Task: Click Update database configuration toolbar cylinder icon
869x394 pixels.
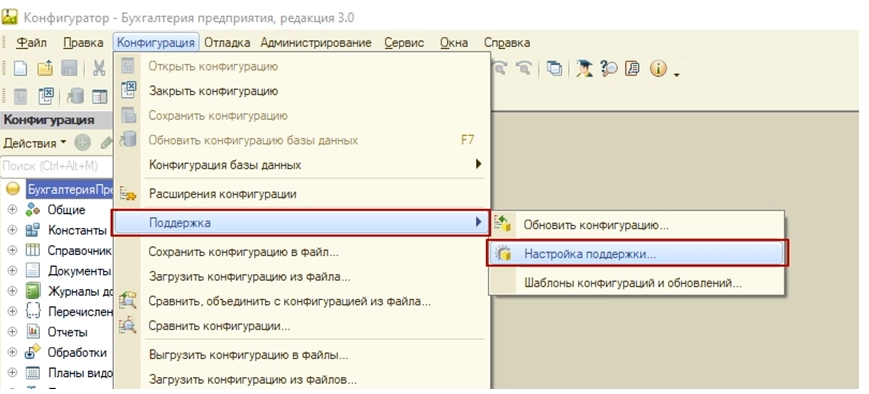Action: click(x=75, y=96)
